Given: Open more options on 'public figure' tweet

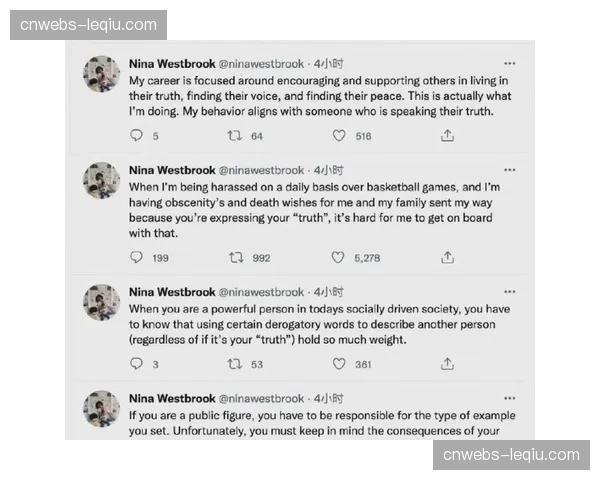Looking at the screenshot, I should [510, 398].
